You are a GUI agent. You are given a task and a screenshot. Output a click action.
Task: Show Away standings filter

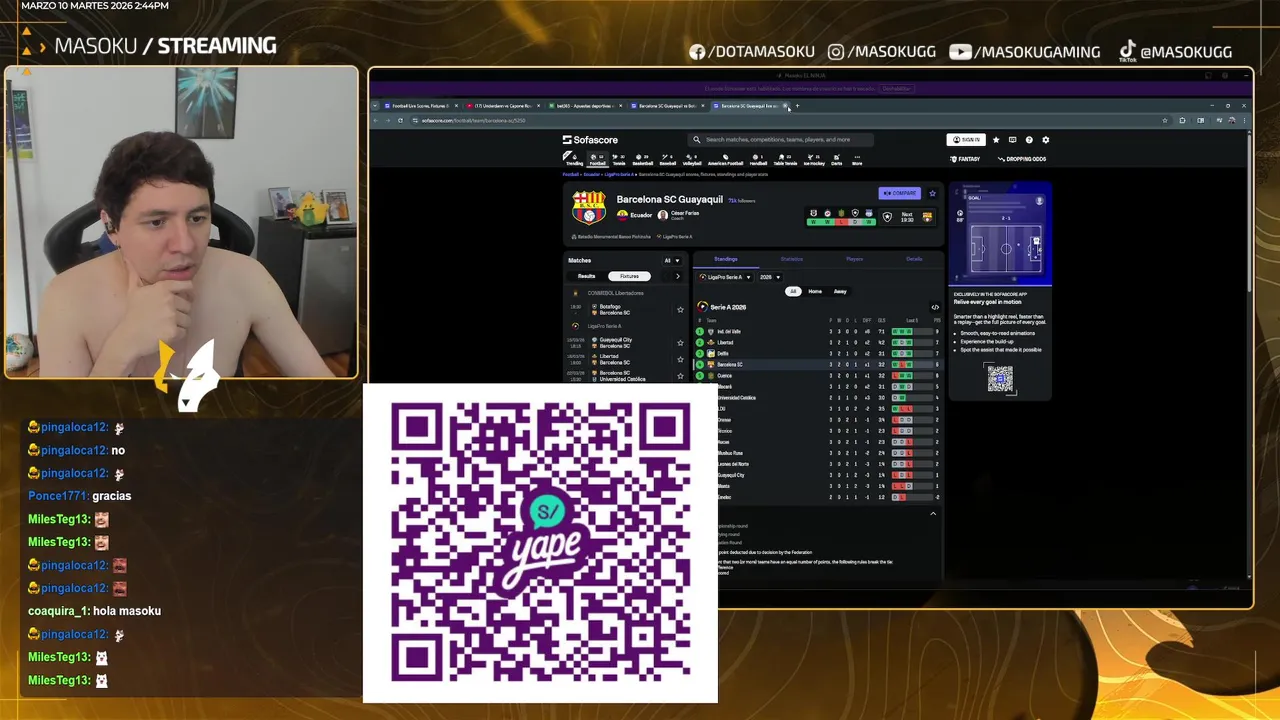840,291
